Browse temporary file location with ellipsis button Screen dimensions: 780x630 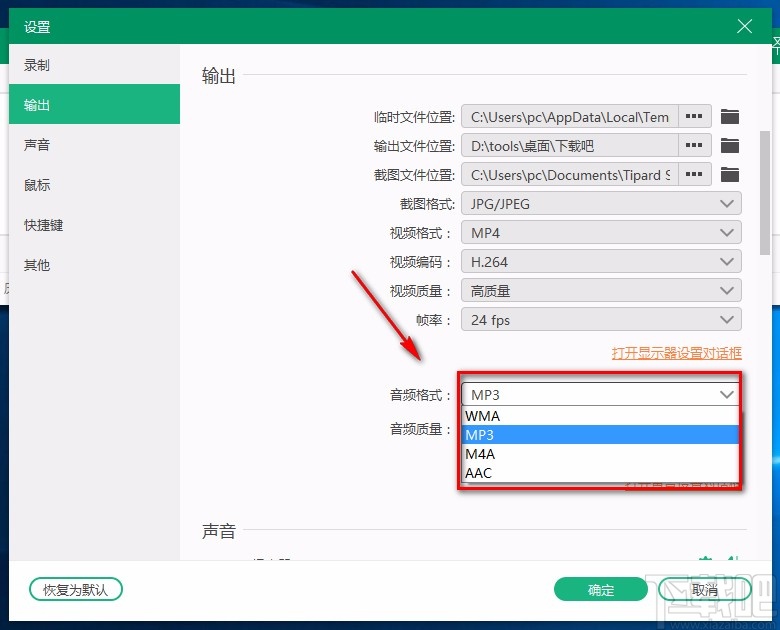(694, 116)
